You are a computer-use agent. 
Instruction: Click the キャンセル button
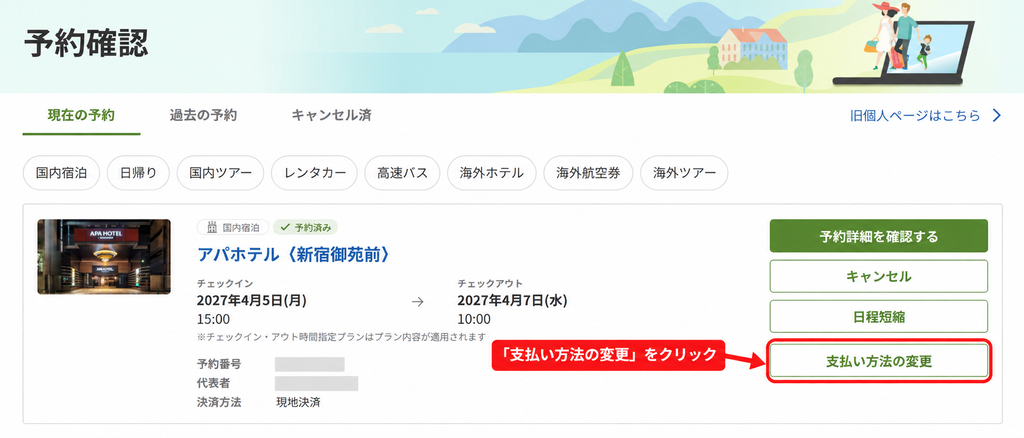coord(878,276)
